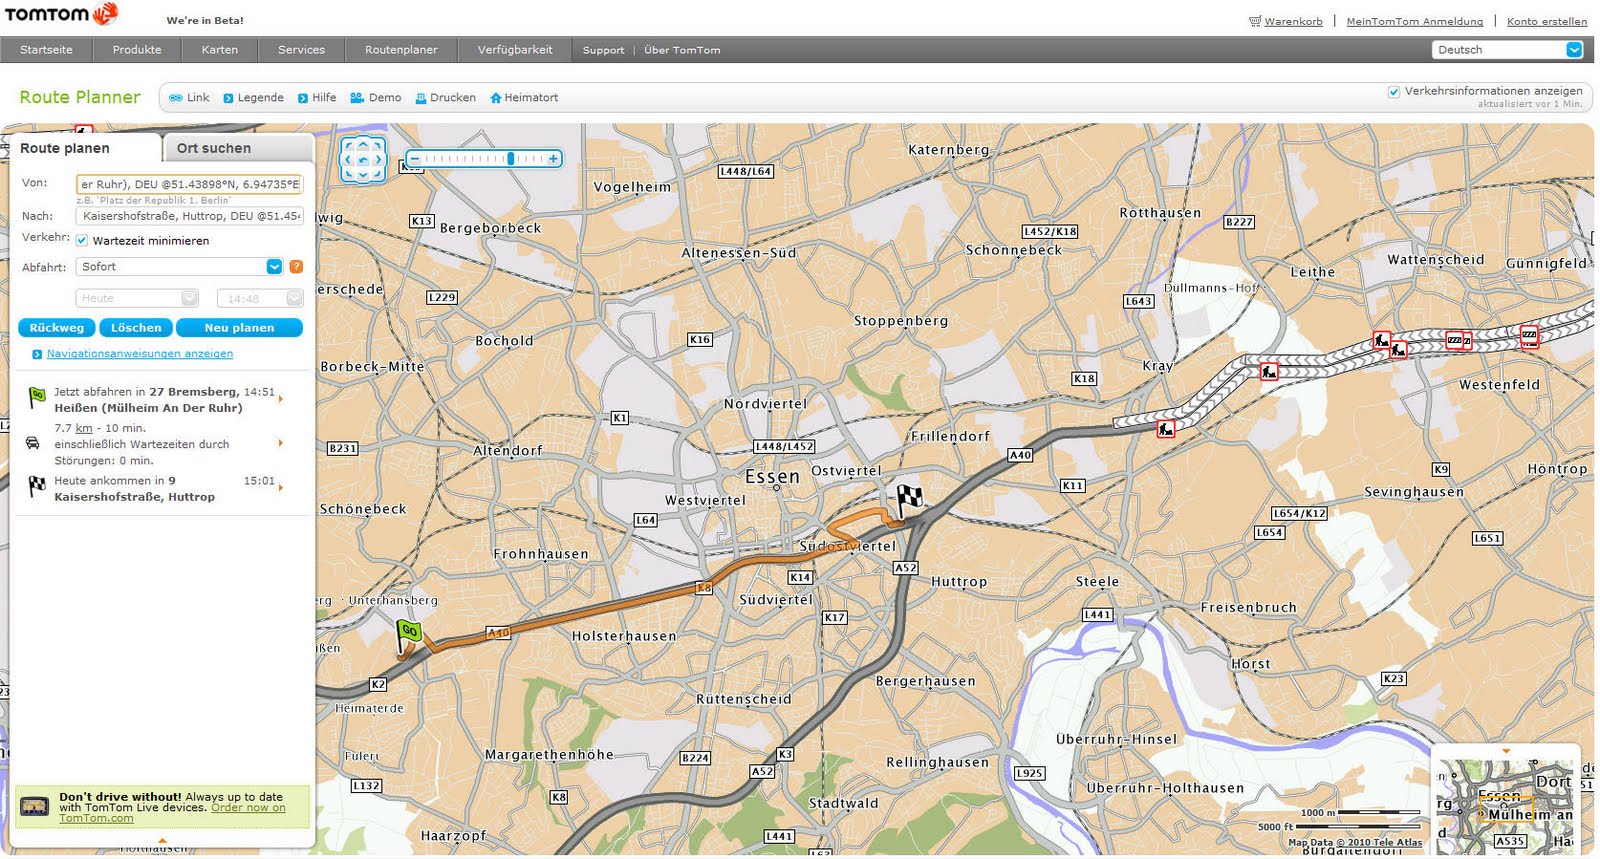This screenshot has height=859, width=1600.
Task: Switch to the Ort suchen tab
Action: click(x=238, y=148)
